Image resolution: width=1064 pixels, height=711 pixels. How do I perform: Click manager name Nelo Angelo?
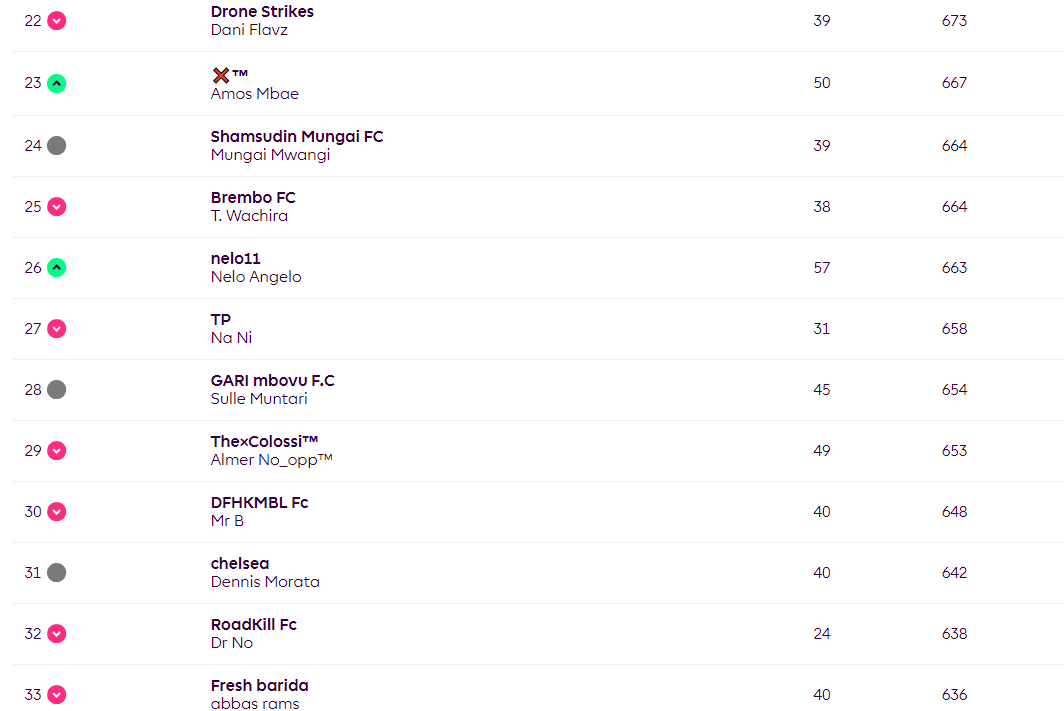pos(256,277)
